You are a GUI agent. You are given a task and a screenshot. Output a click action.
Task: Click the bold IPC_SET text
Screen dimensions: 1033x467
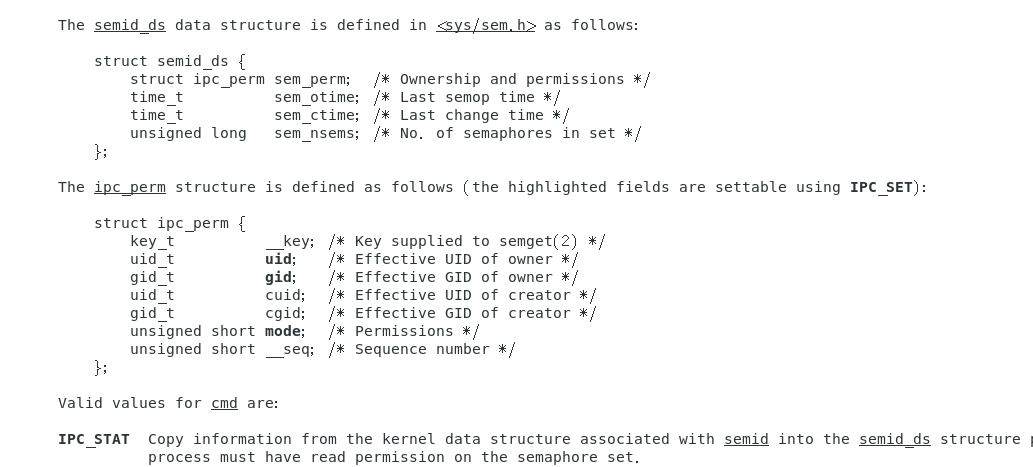point(881,187)
